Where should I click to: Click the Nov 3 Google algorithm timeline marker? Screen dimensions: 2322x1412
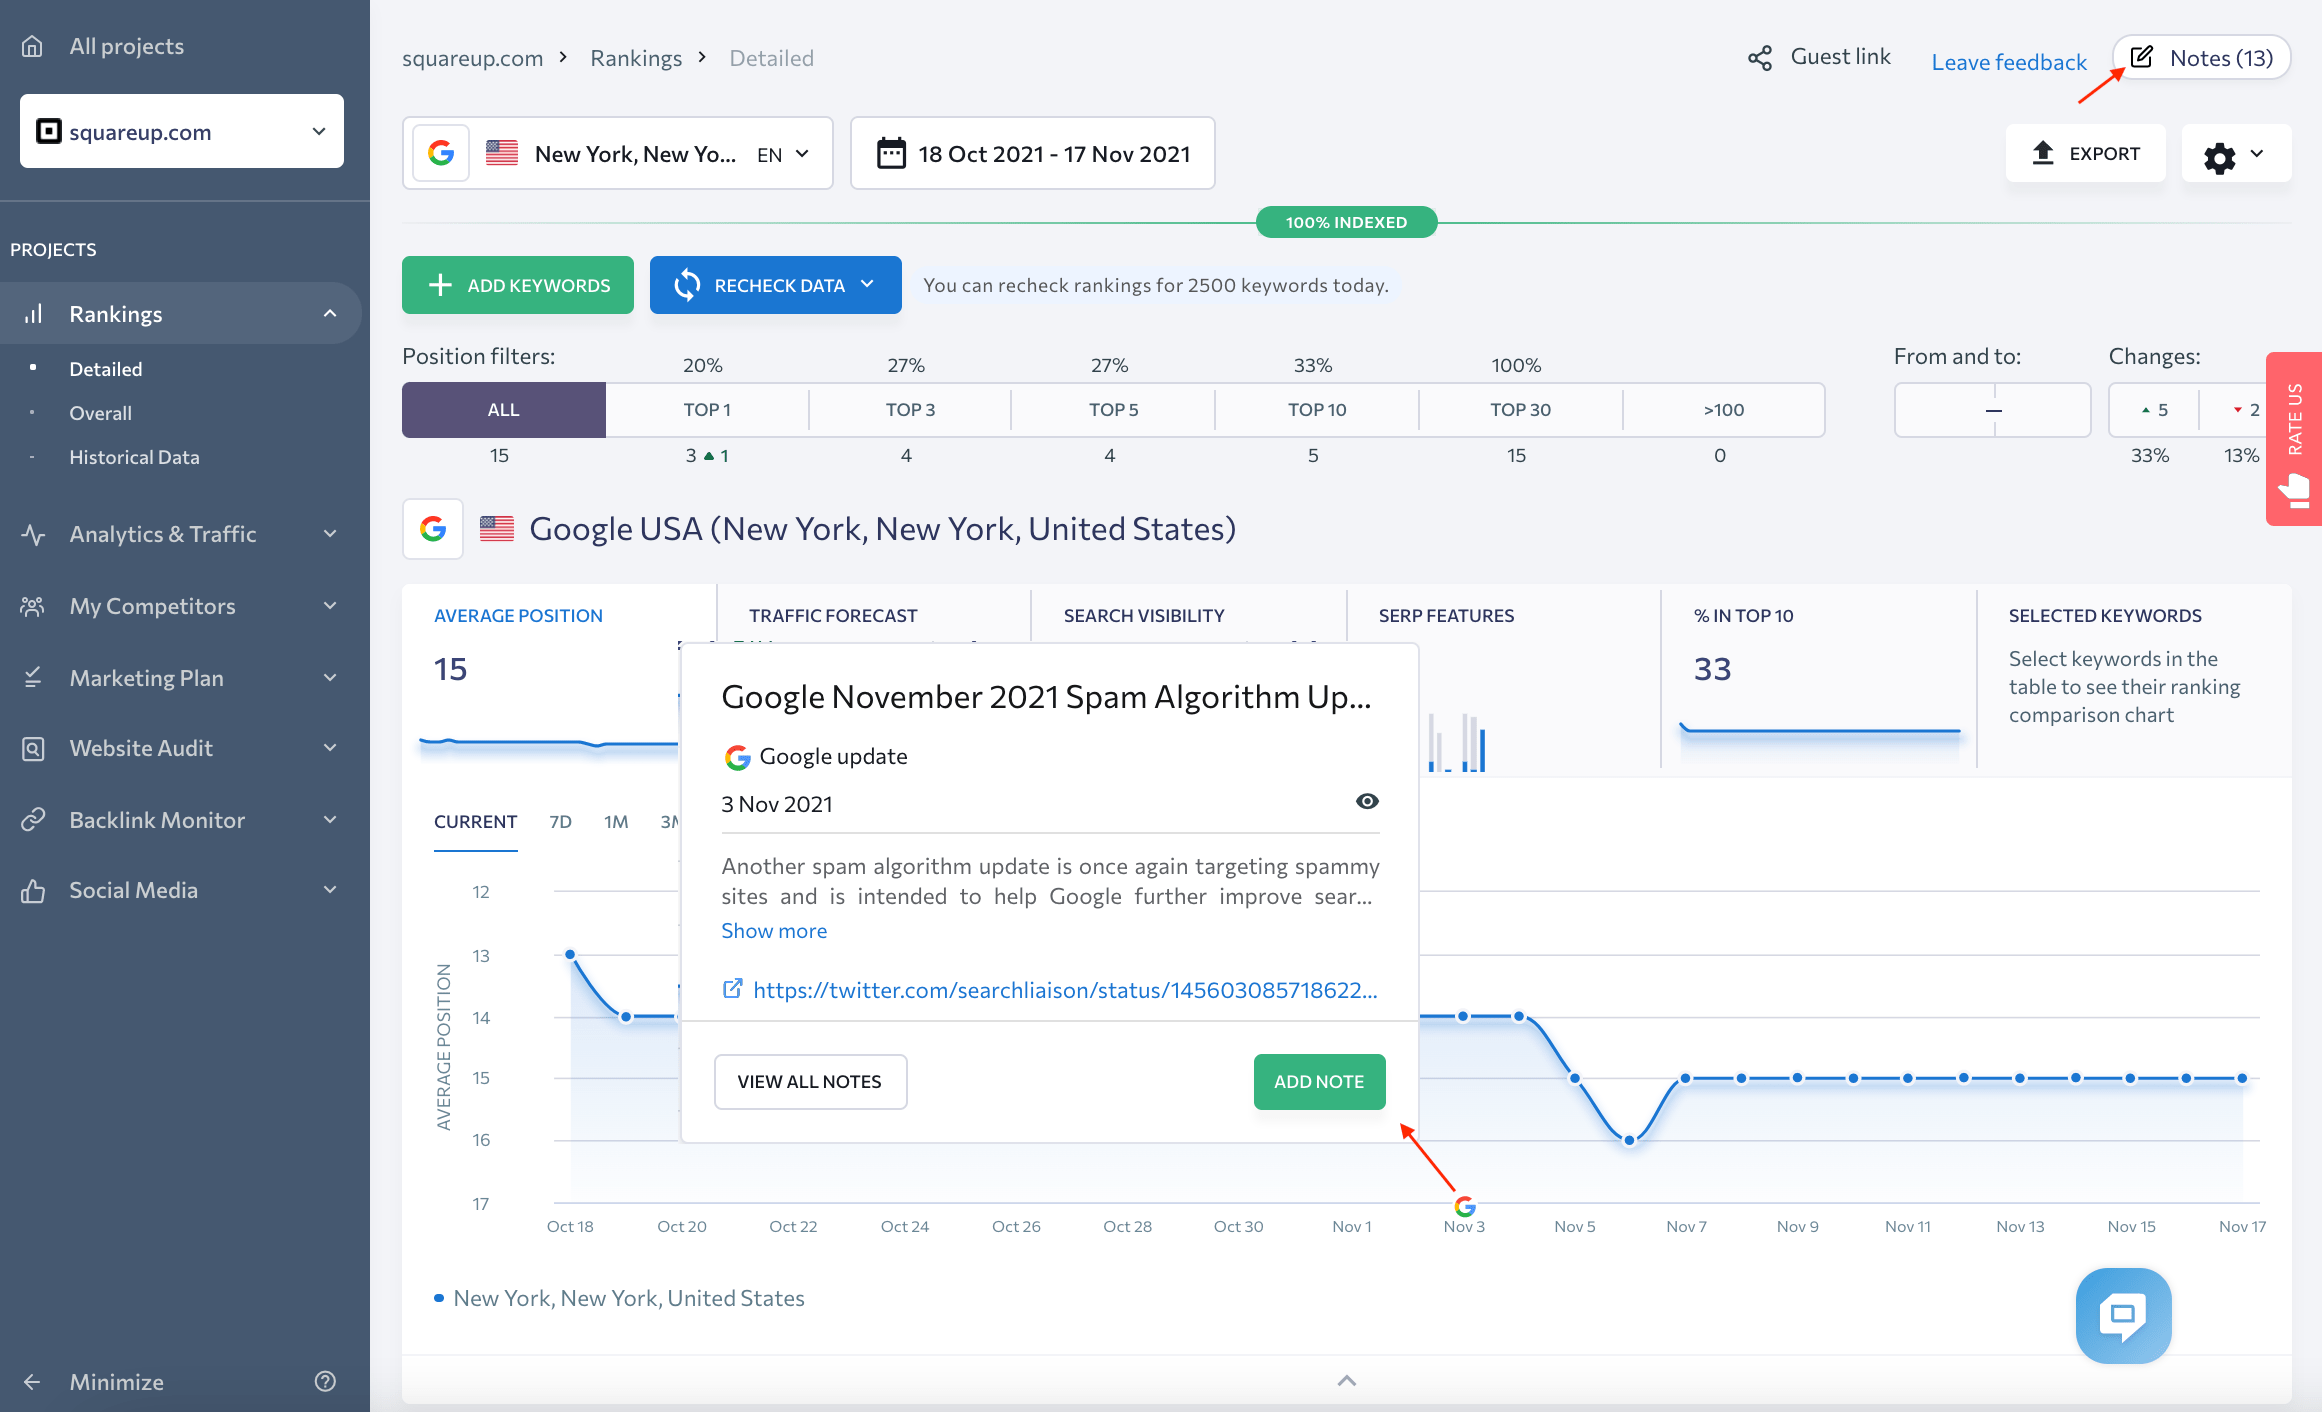pos(1465,1205)
